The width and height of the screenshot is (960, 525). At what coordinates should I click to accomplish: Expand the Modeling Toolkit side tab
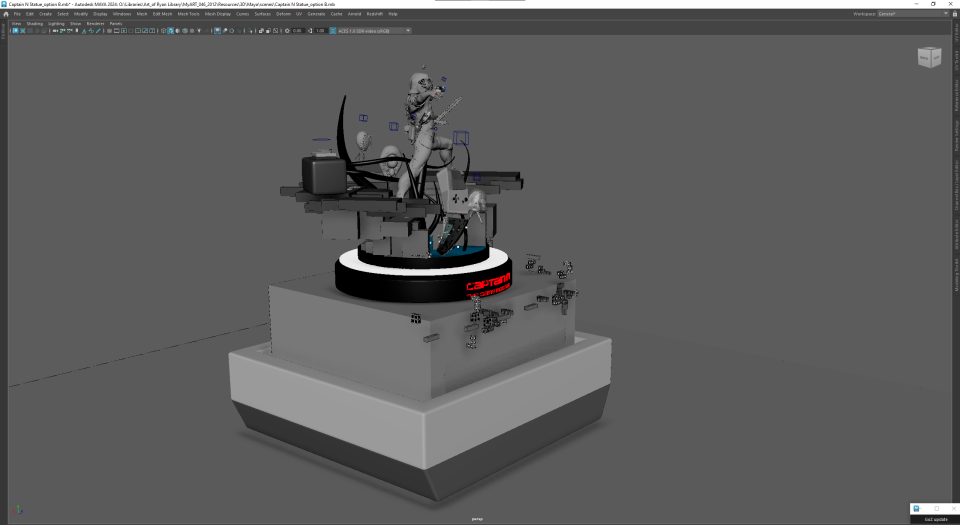pyautogui.click(x=956, y=274)
